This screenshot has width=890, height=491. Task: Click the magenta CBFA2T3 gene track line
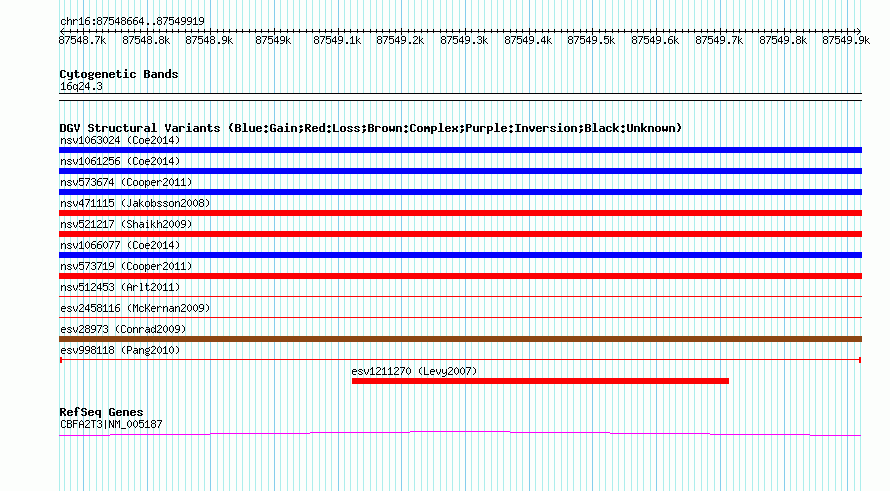460,434
